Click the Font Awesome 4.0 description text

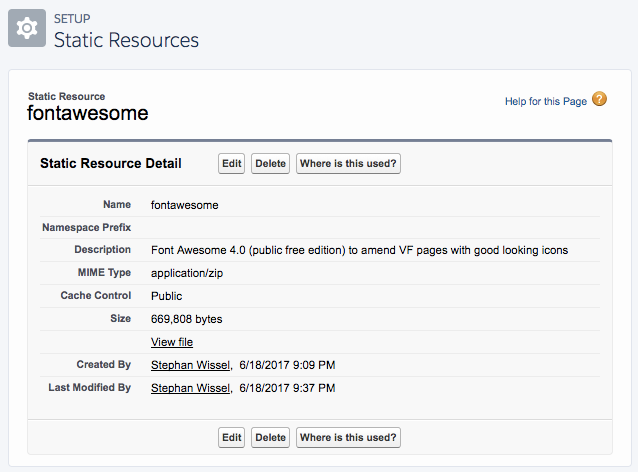(359, 250)
